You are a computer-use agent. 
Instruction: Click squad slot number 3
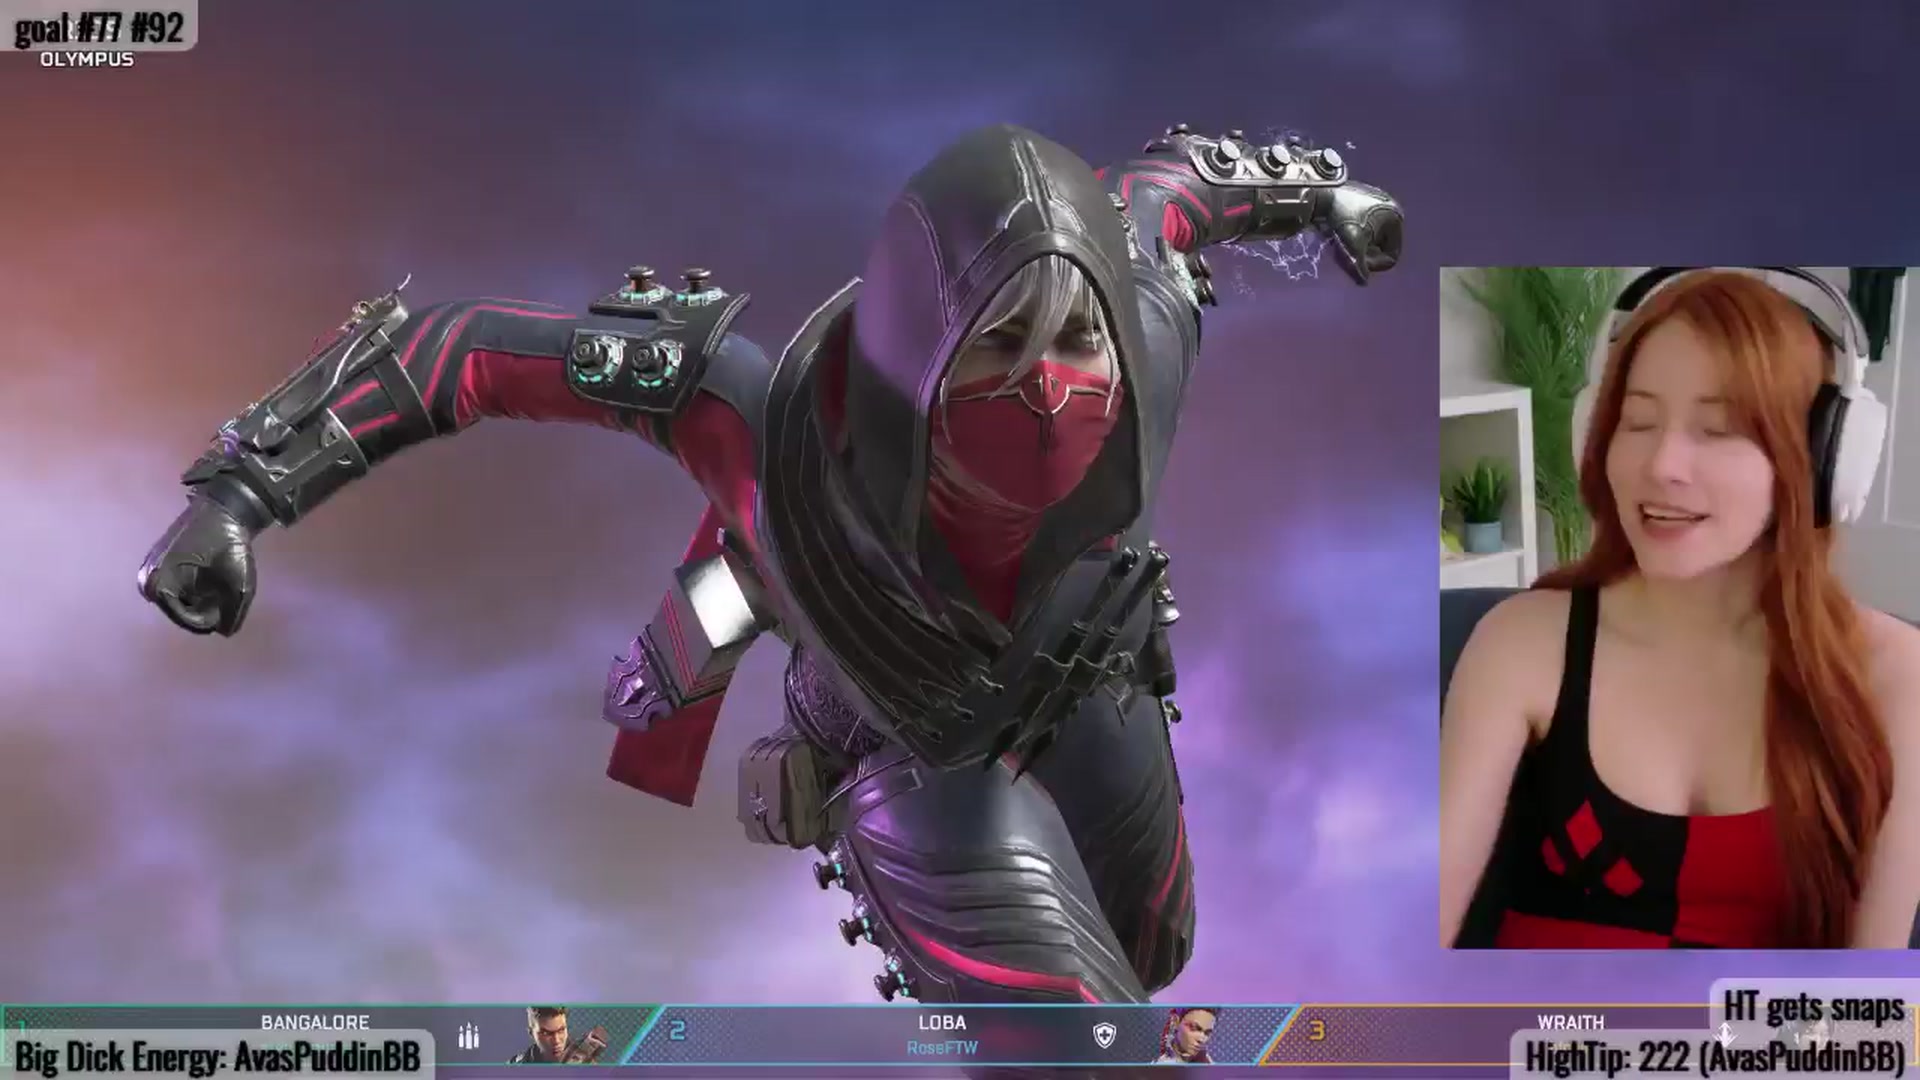click(x=1316, y=1030)
